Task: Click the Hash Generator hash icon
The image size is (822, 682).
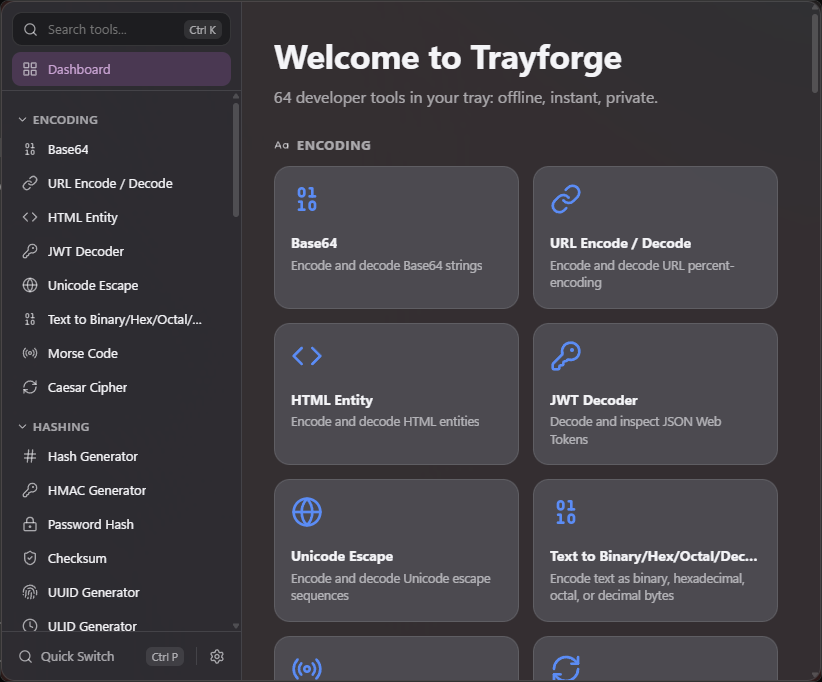Action: [30, 456]
